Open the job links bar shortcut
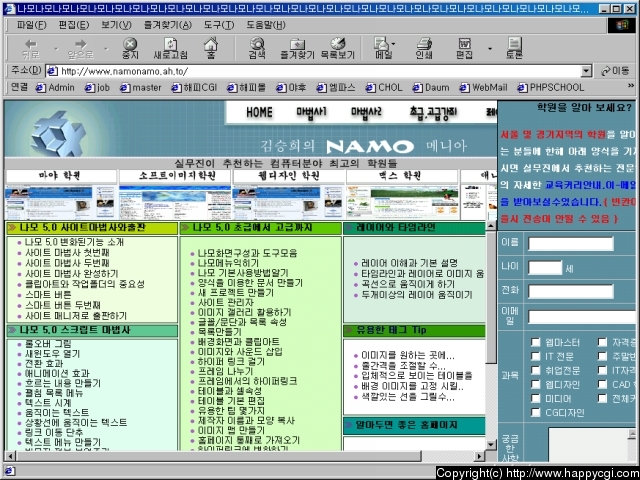 [x=97, y=87]
